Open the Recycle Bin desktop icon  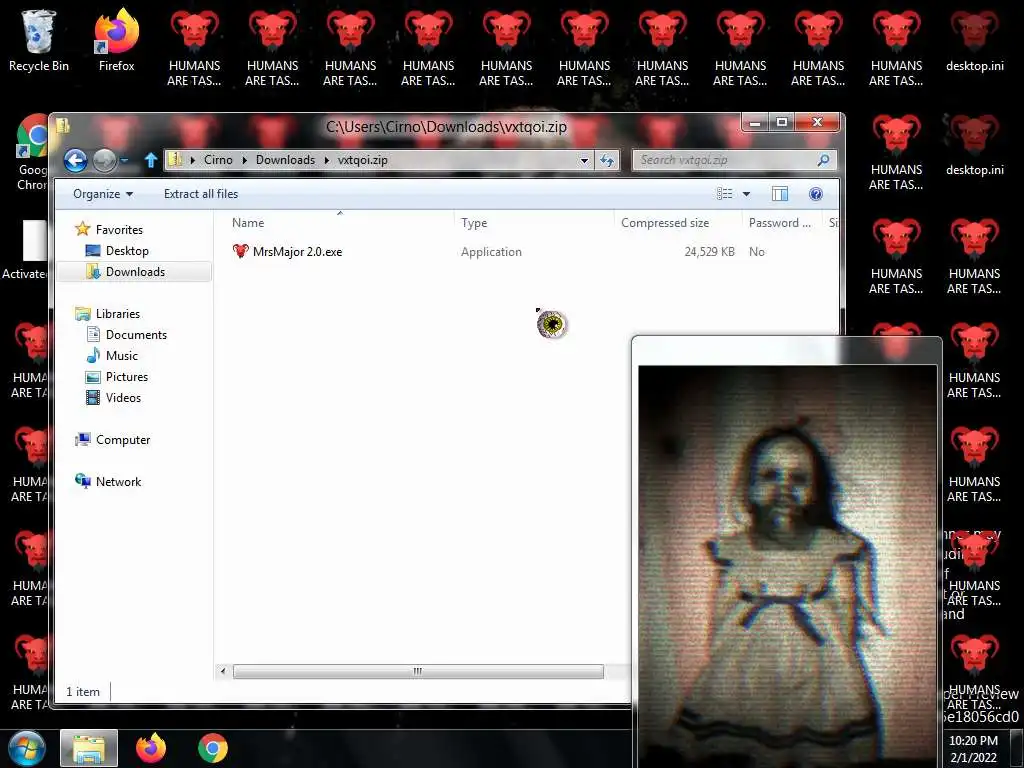[38, 40]
